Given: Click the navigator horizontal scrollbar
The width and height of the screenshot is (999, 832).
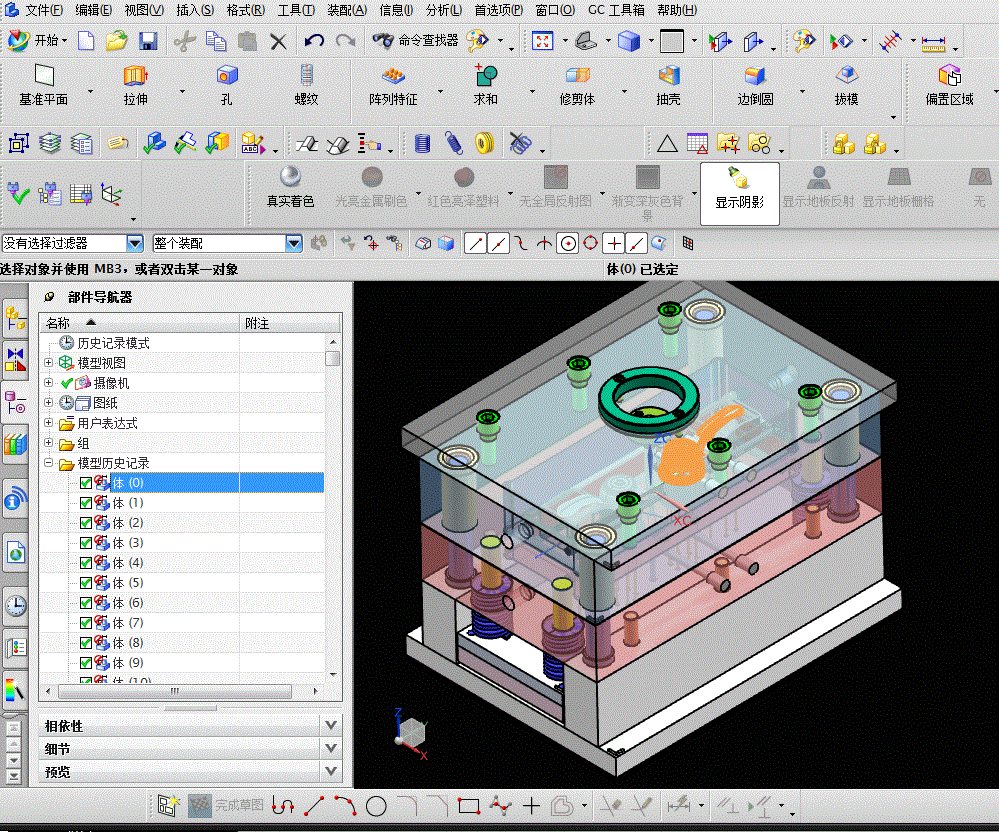Looking at the screenshot, I should click(x=175, y=691).
